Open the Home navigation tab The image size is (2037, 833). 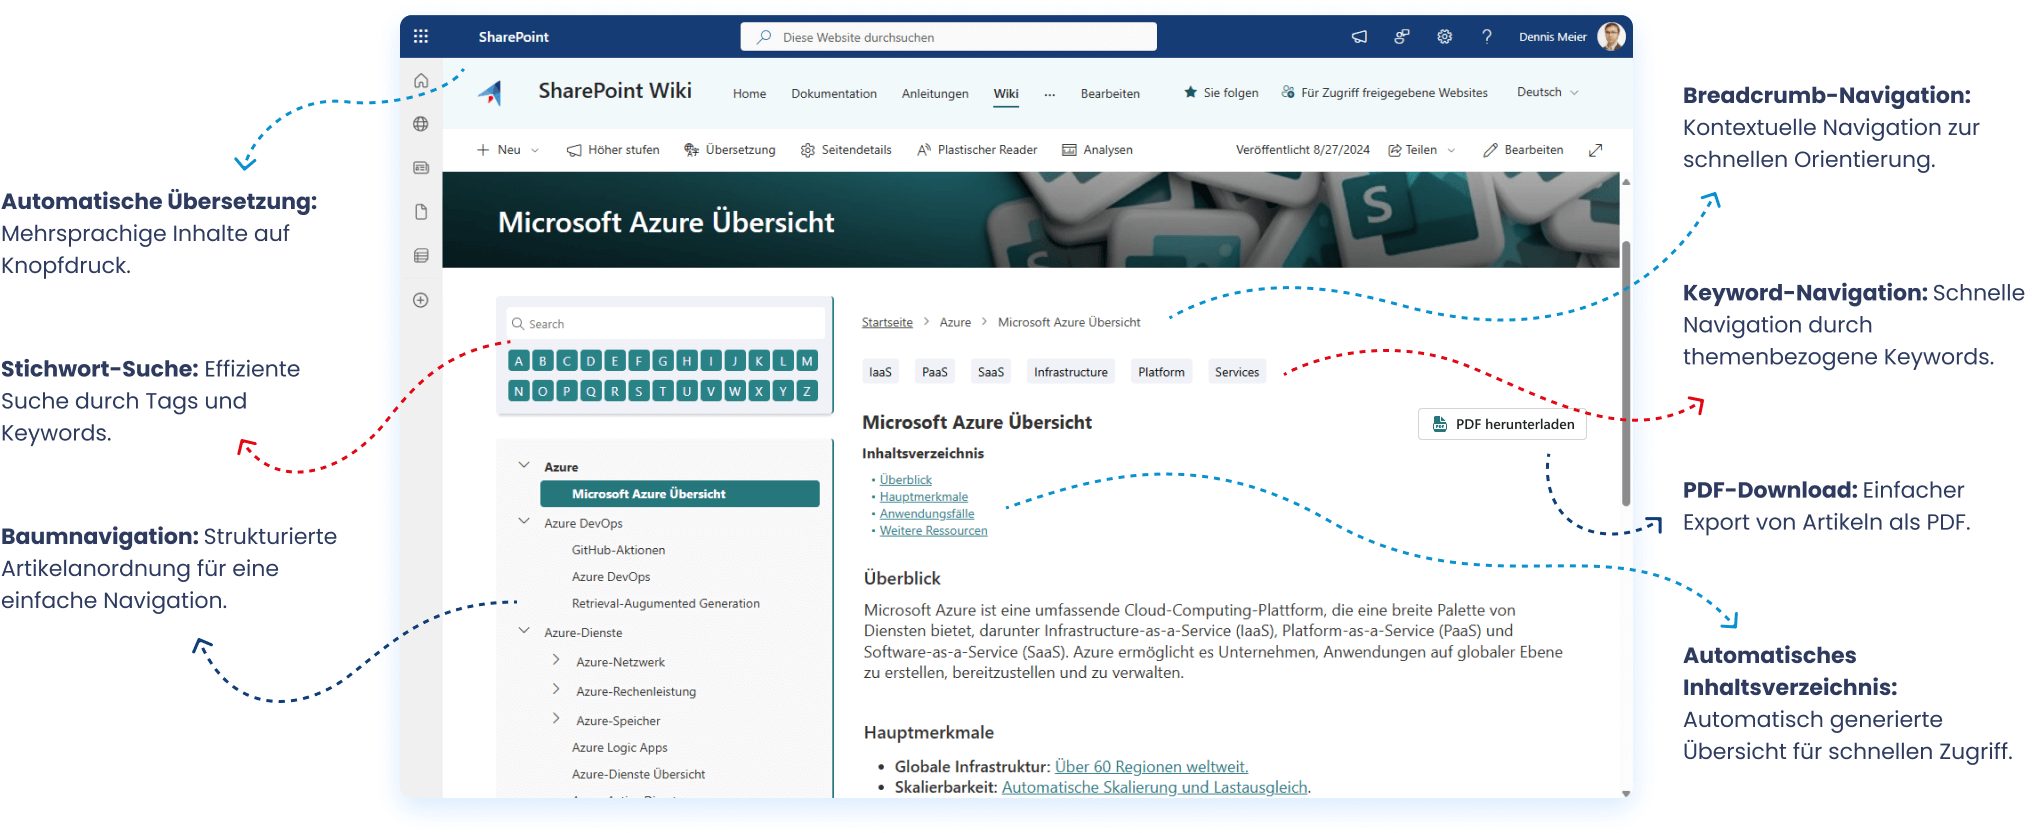pyautogui.click(x=749, y=94)
